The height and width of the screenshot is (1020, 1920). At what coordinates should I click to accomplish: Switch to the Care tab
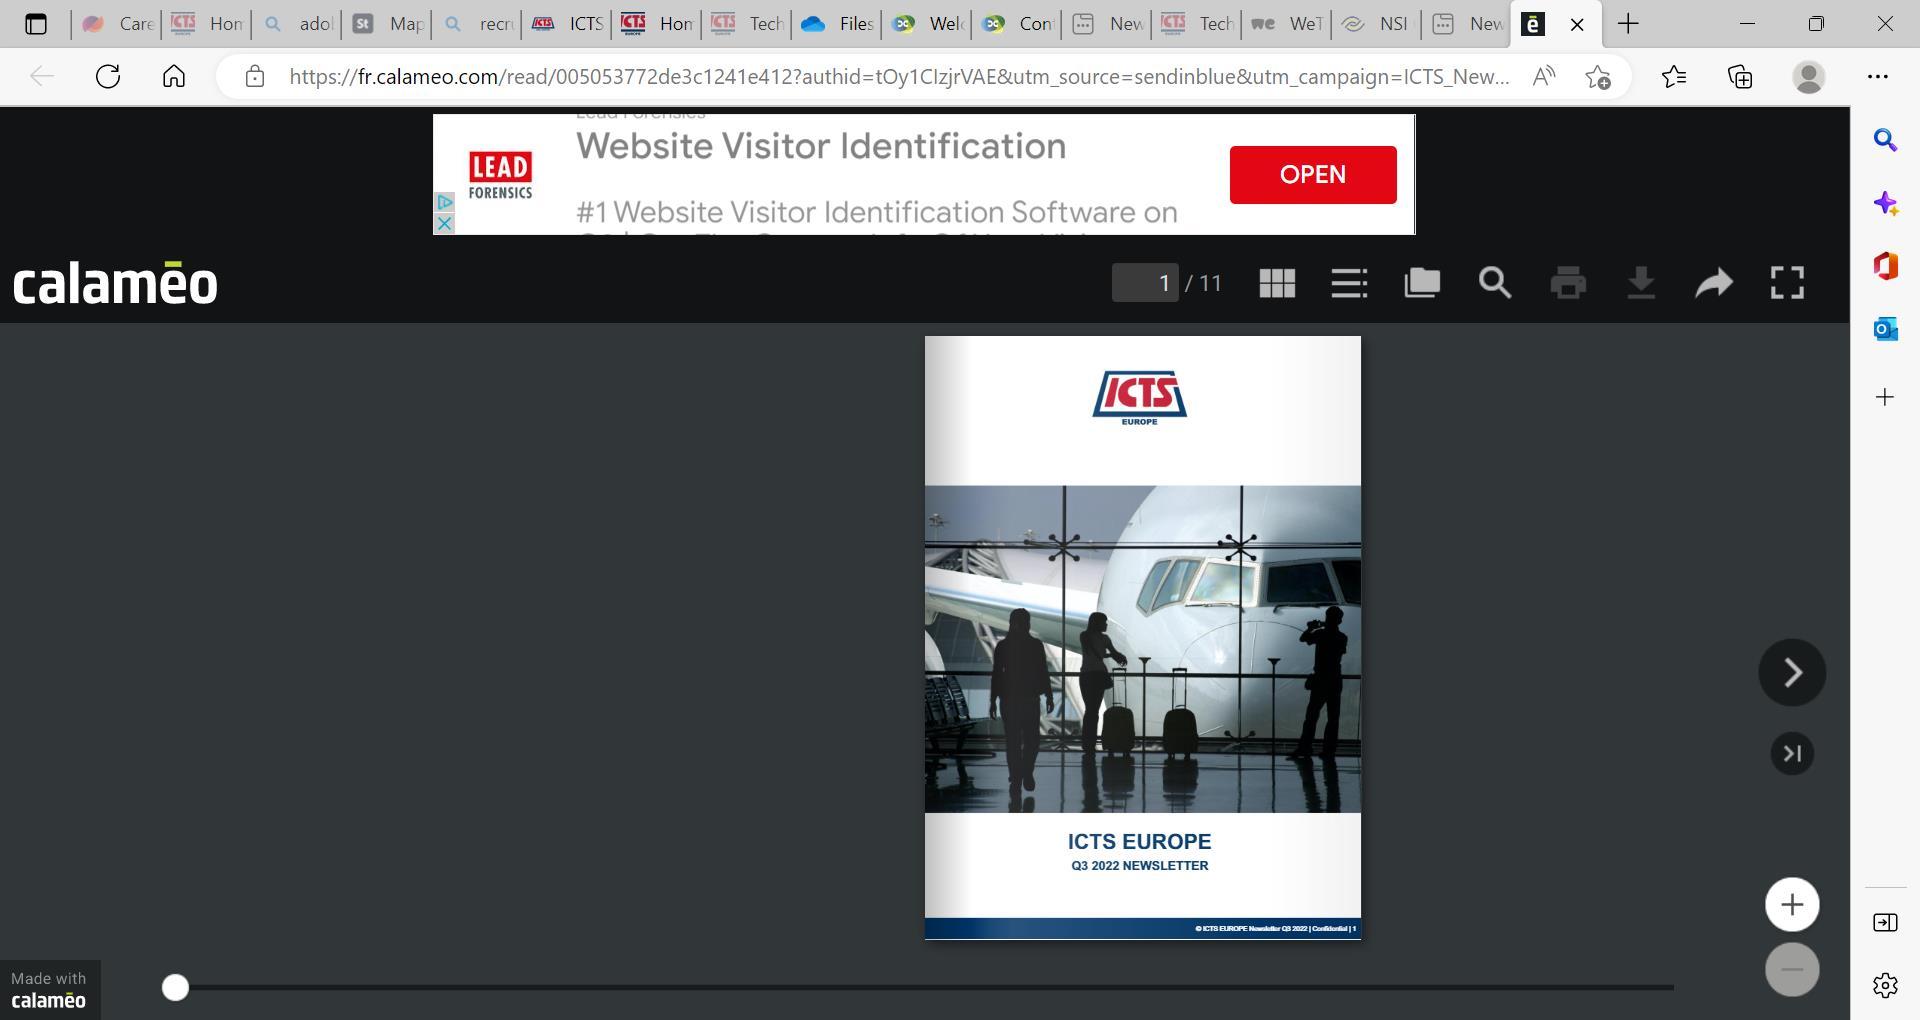tap(116, 24)
